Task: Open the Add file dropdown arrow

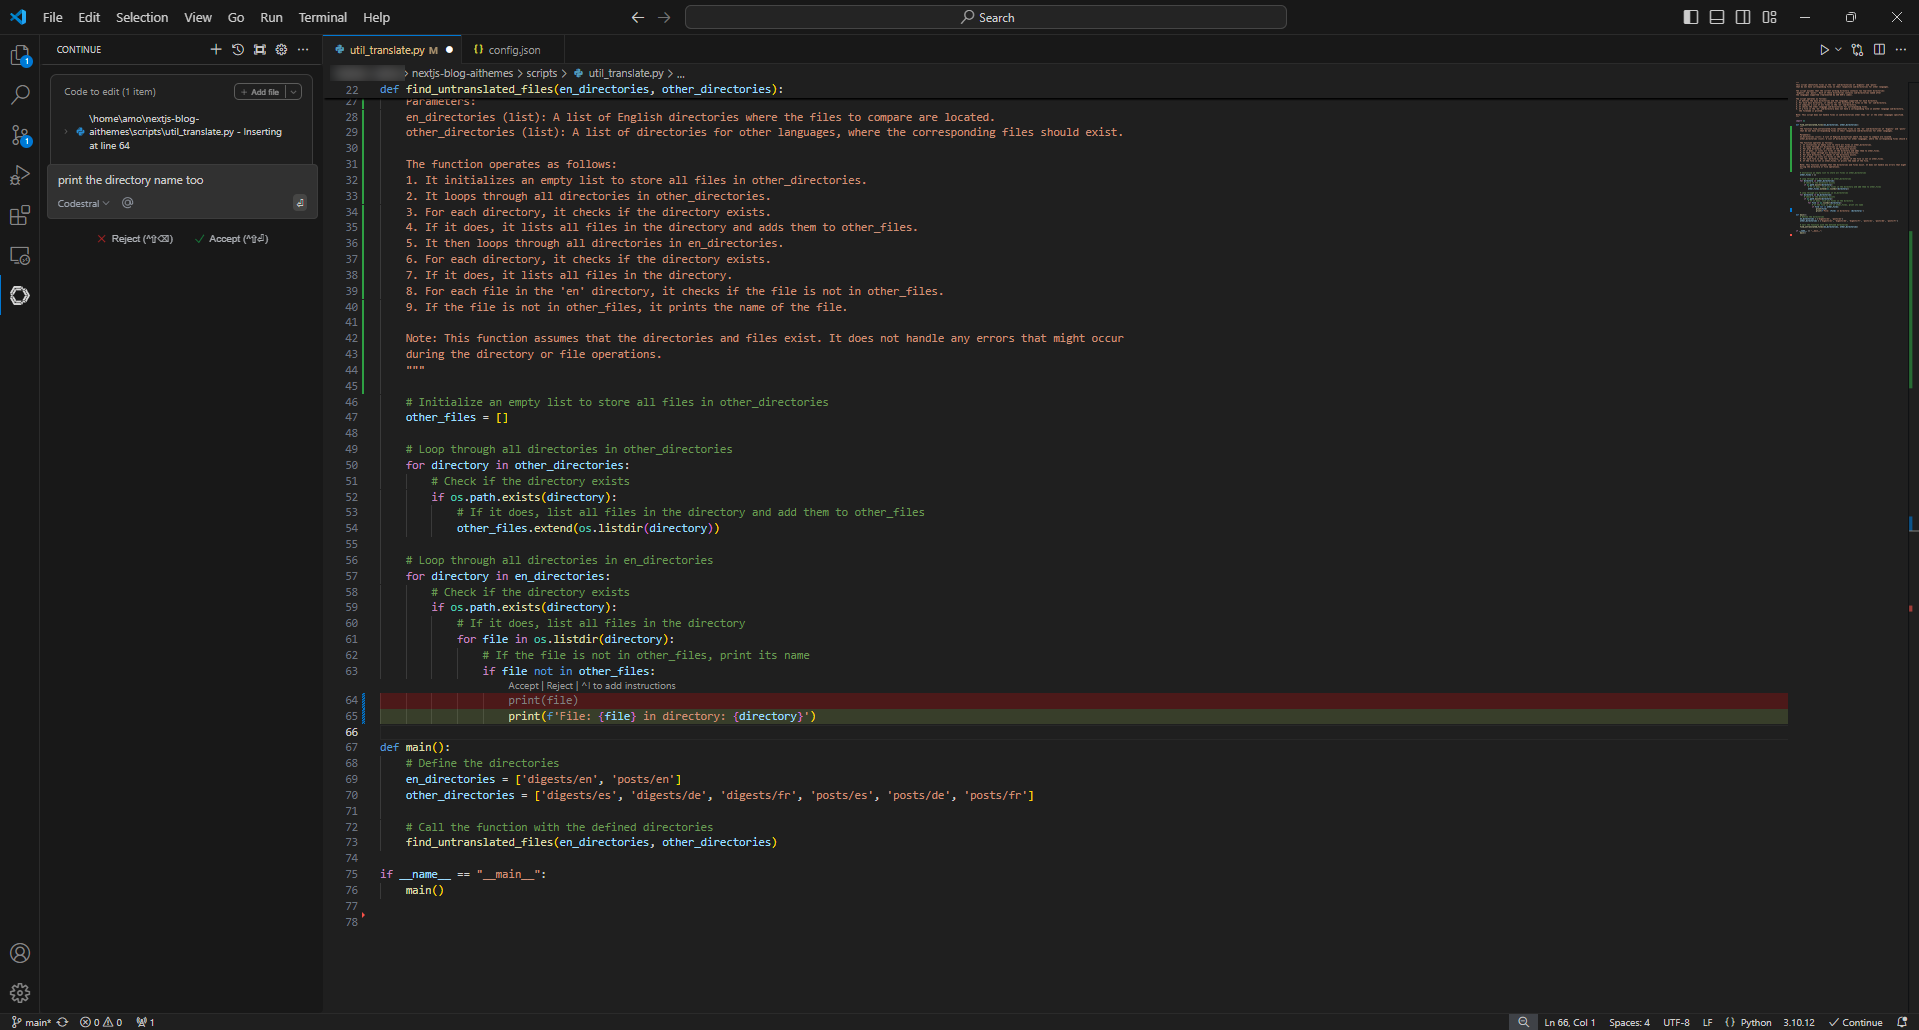Action: pyautogui.click(x=294, y=92)
